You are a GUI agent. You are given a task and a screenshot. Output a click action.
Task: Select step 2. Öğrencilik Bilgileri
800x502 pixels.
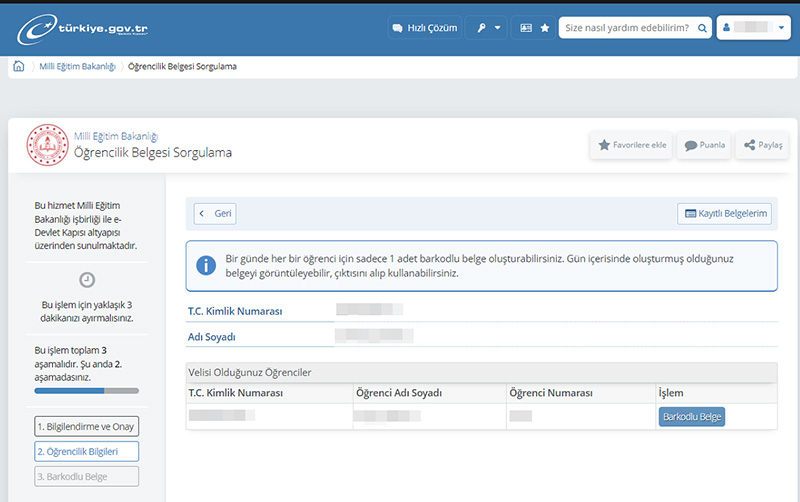click(85, 452)
